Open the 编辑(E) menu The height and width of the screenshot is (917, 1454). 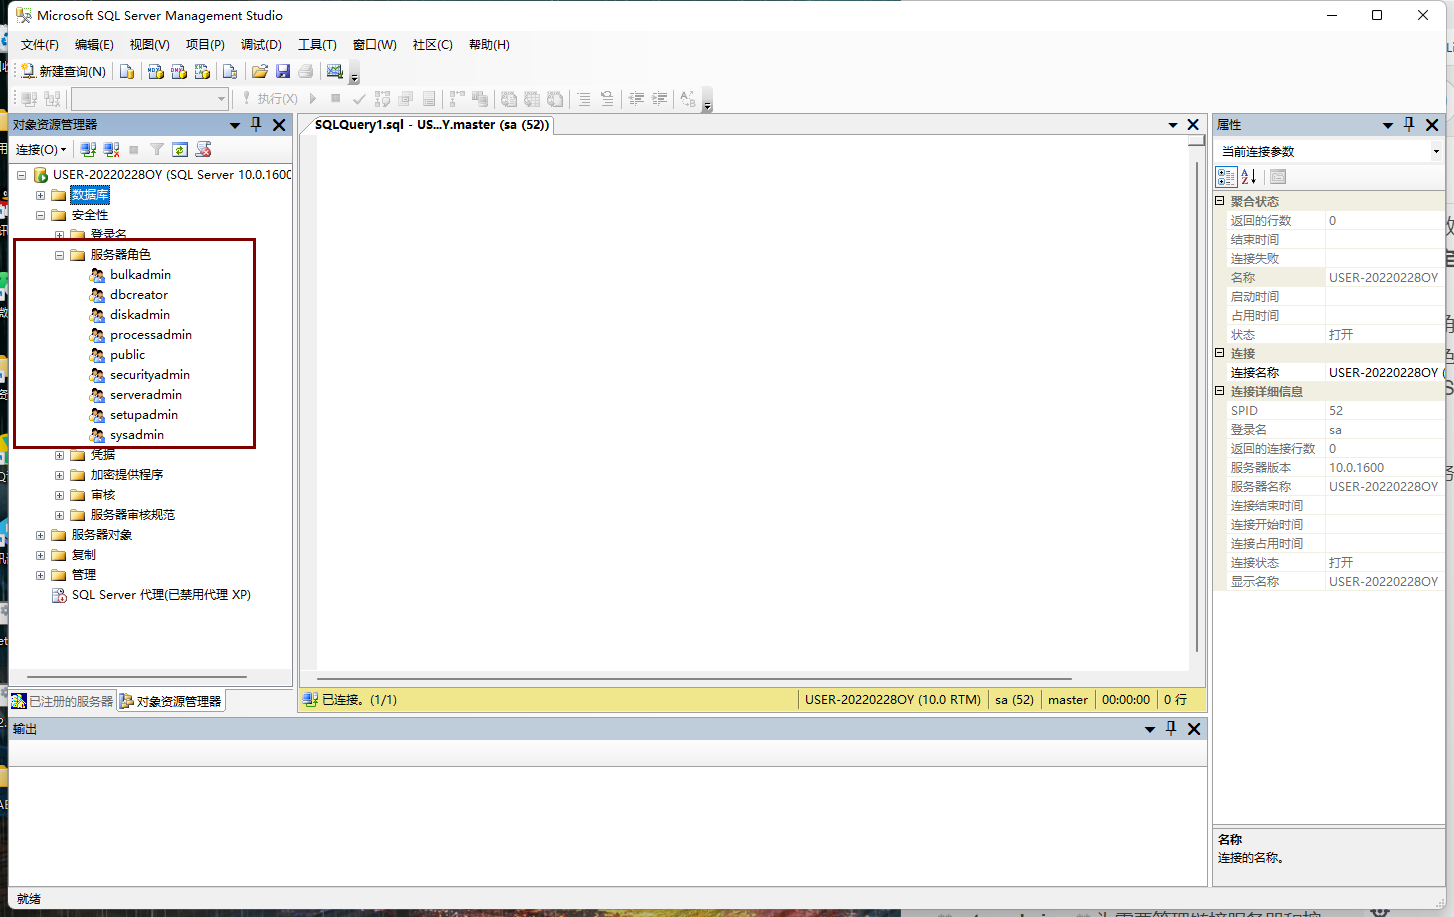pos(94,45)
